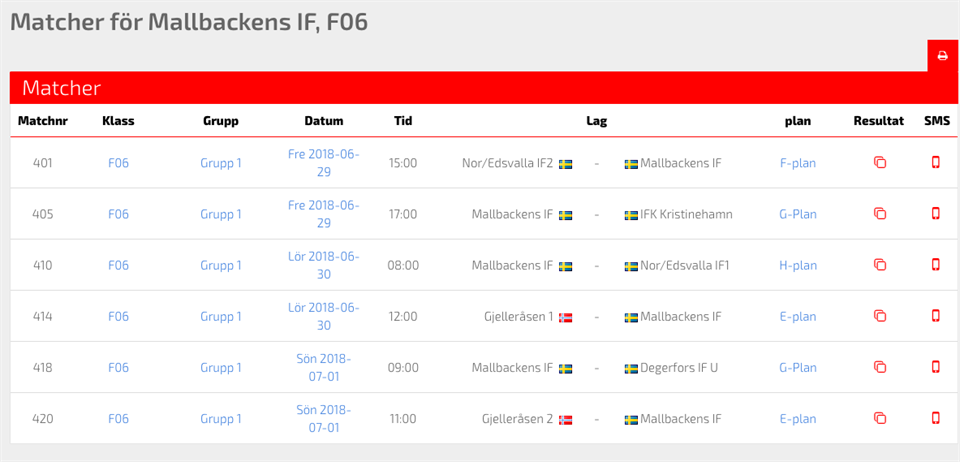Image resolution: width=960 pixels, height=462 pixels.
Task: Select date Lör 2018-06-30 for match 410
Action: pyautogui.click(x=323, y=265)
